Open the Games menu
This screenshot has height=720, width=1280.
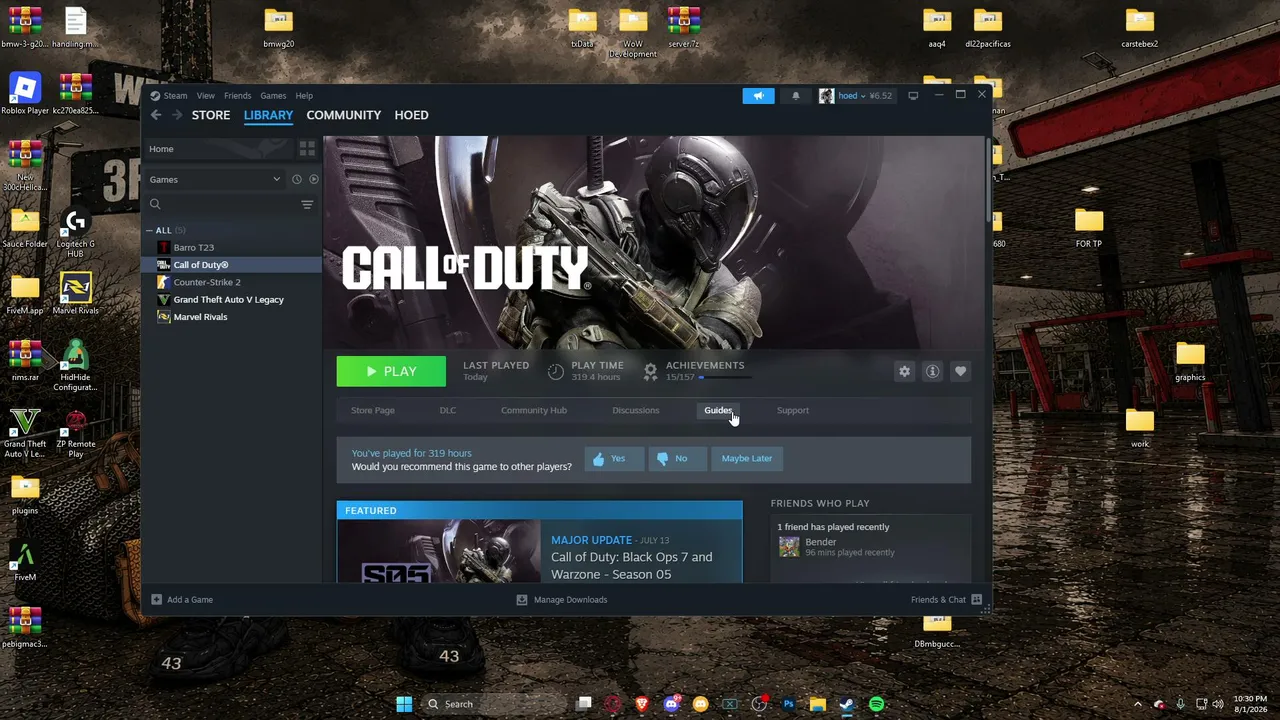273,96
